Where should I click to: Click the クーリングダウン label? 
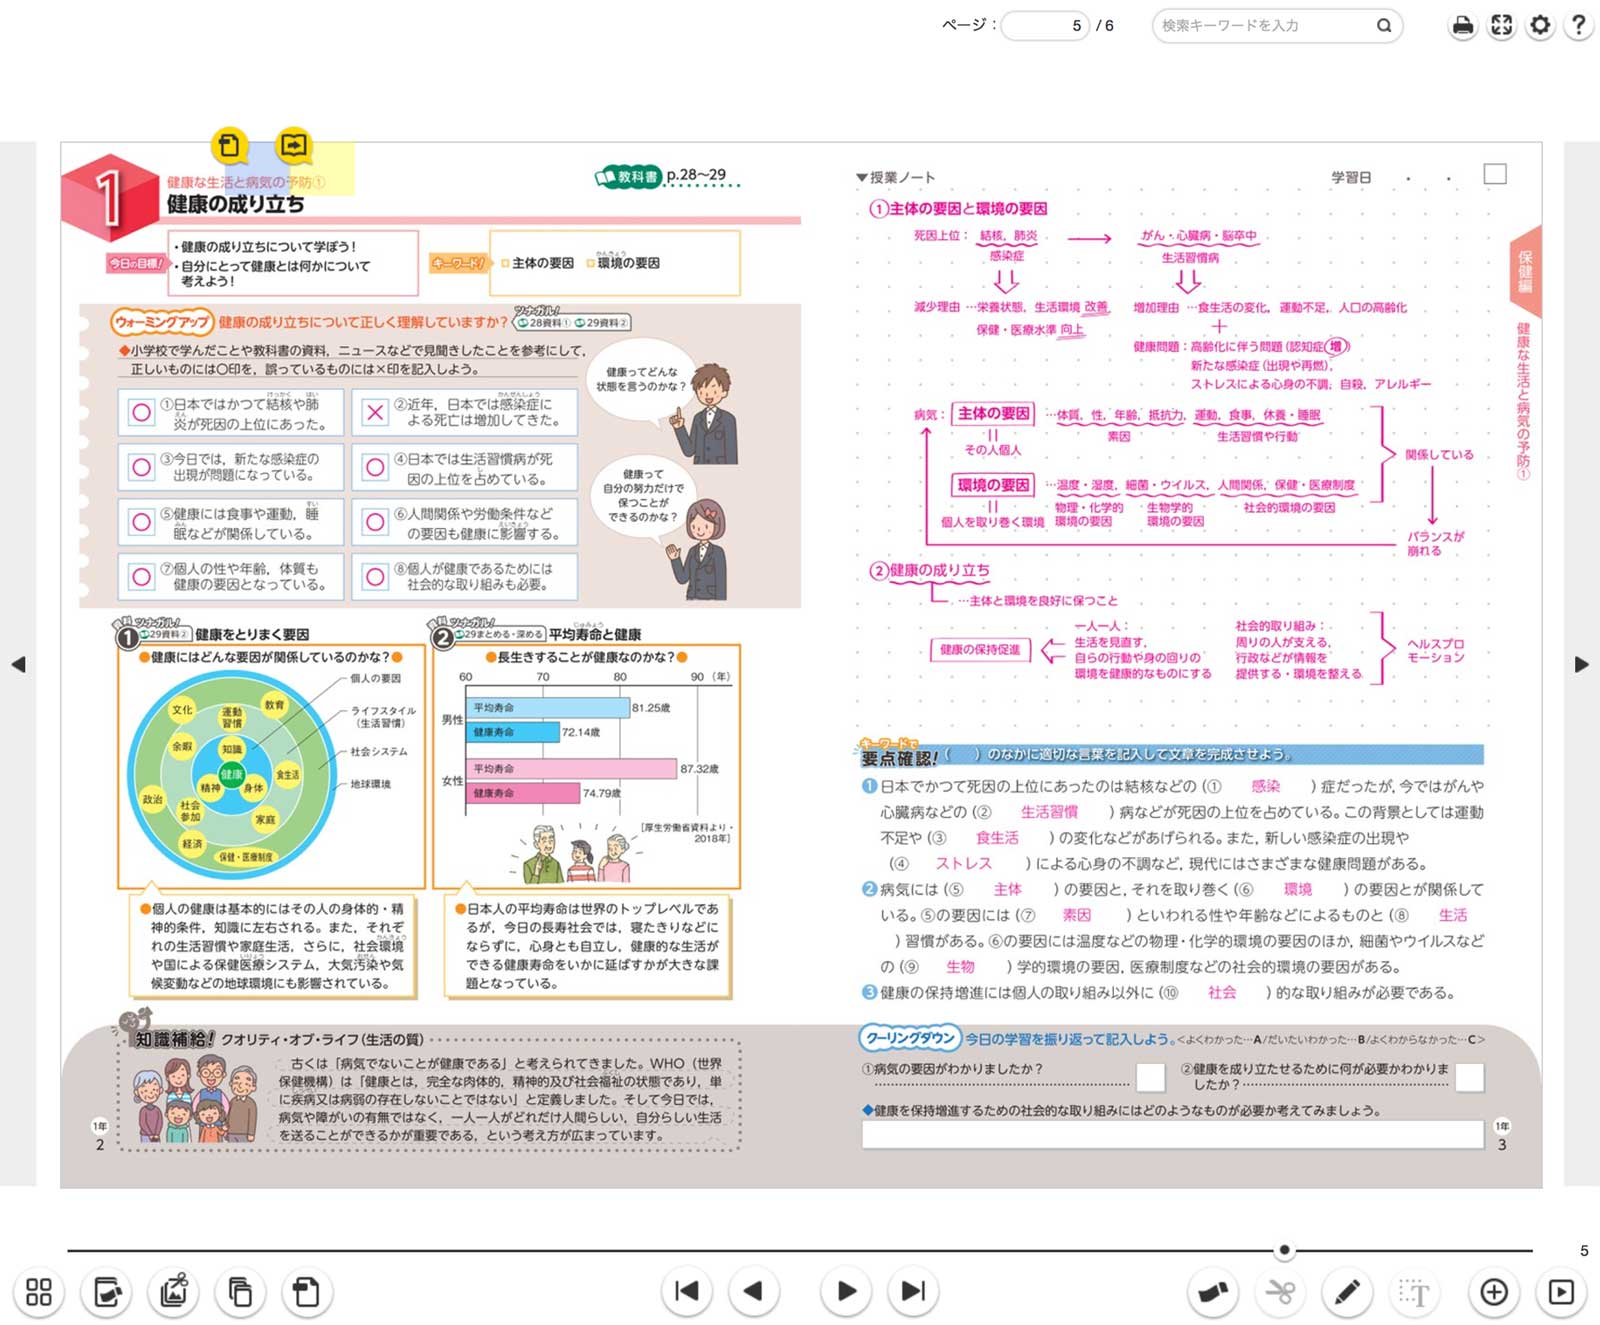(909, 1038)
